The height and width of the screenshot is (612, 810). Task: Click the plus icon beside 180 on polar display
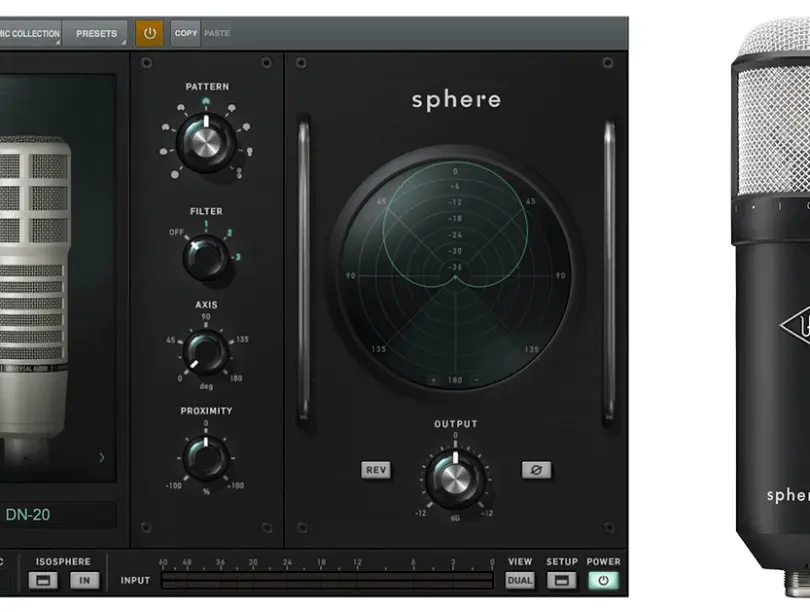click(433, 380)
